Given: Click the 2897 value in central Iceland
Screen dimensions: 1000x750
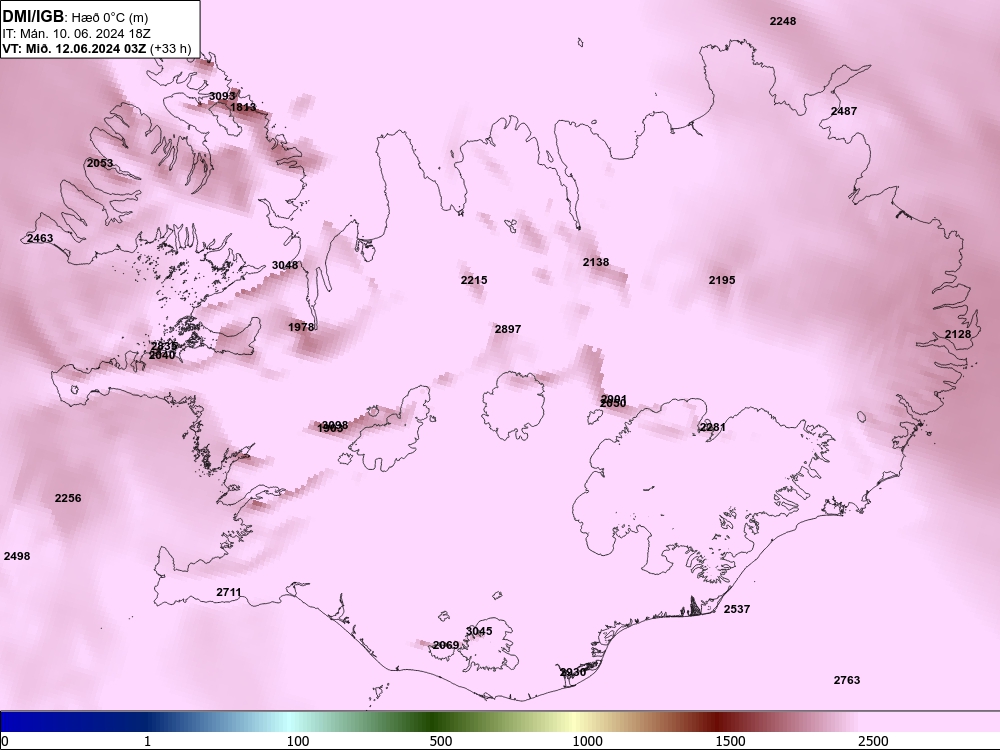Looking at the screenshot, I should pos(508,329).
